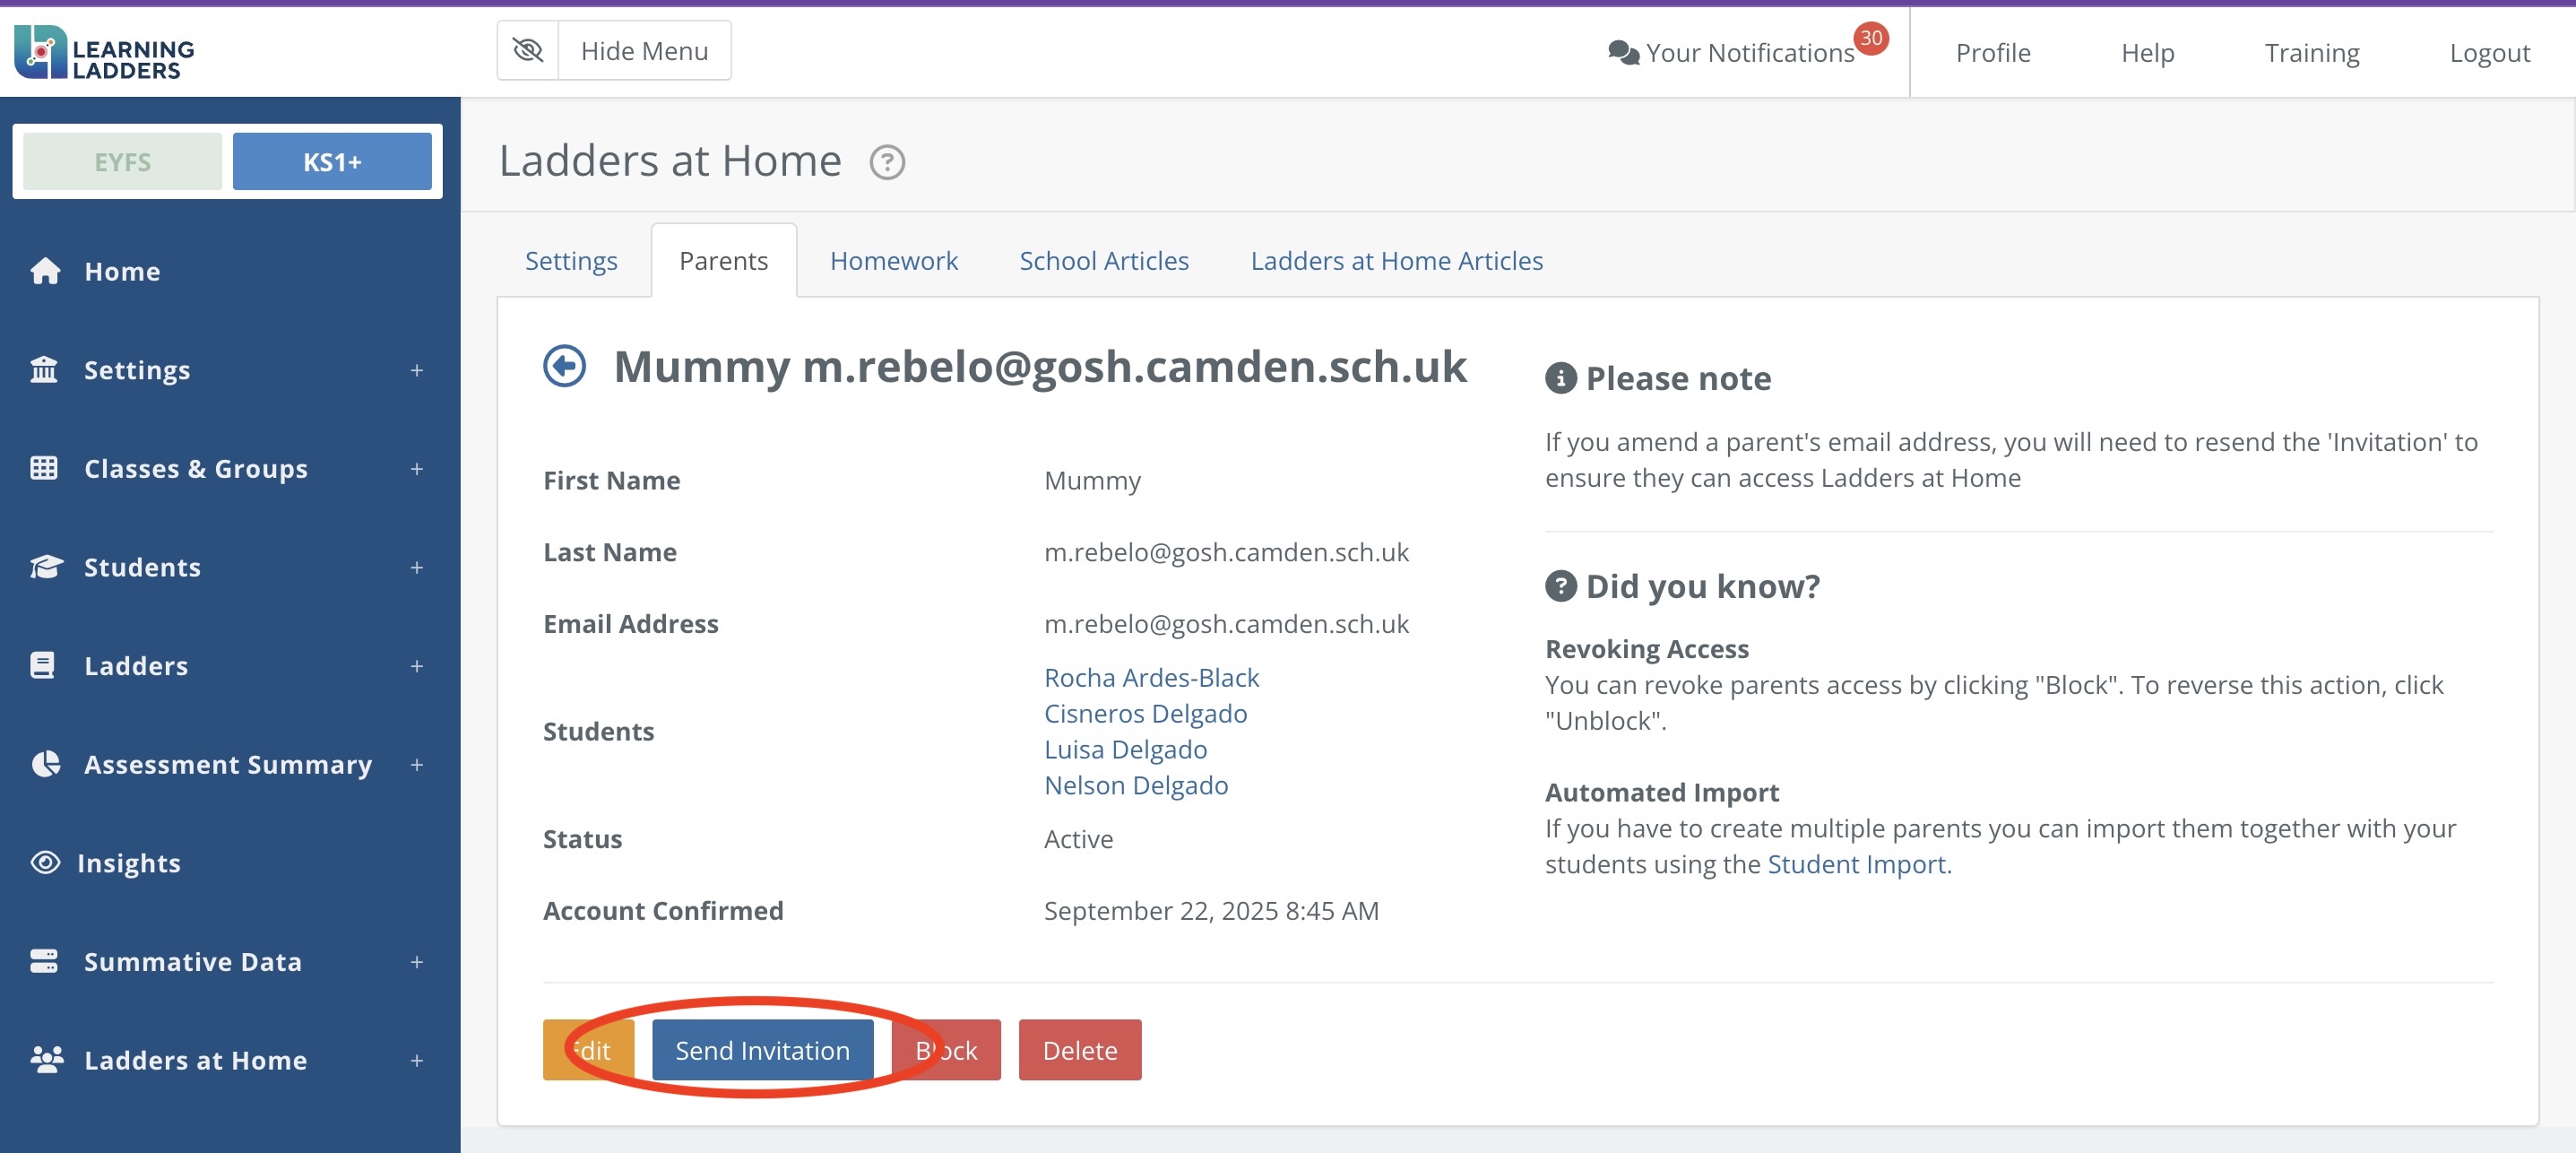
Task: Click the Home house icon in sidebar
Action: click(45, 271)
